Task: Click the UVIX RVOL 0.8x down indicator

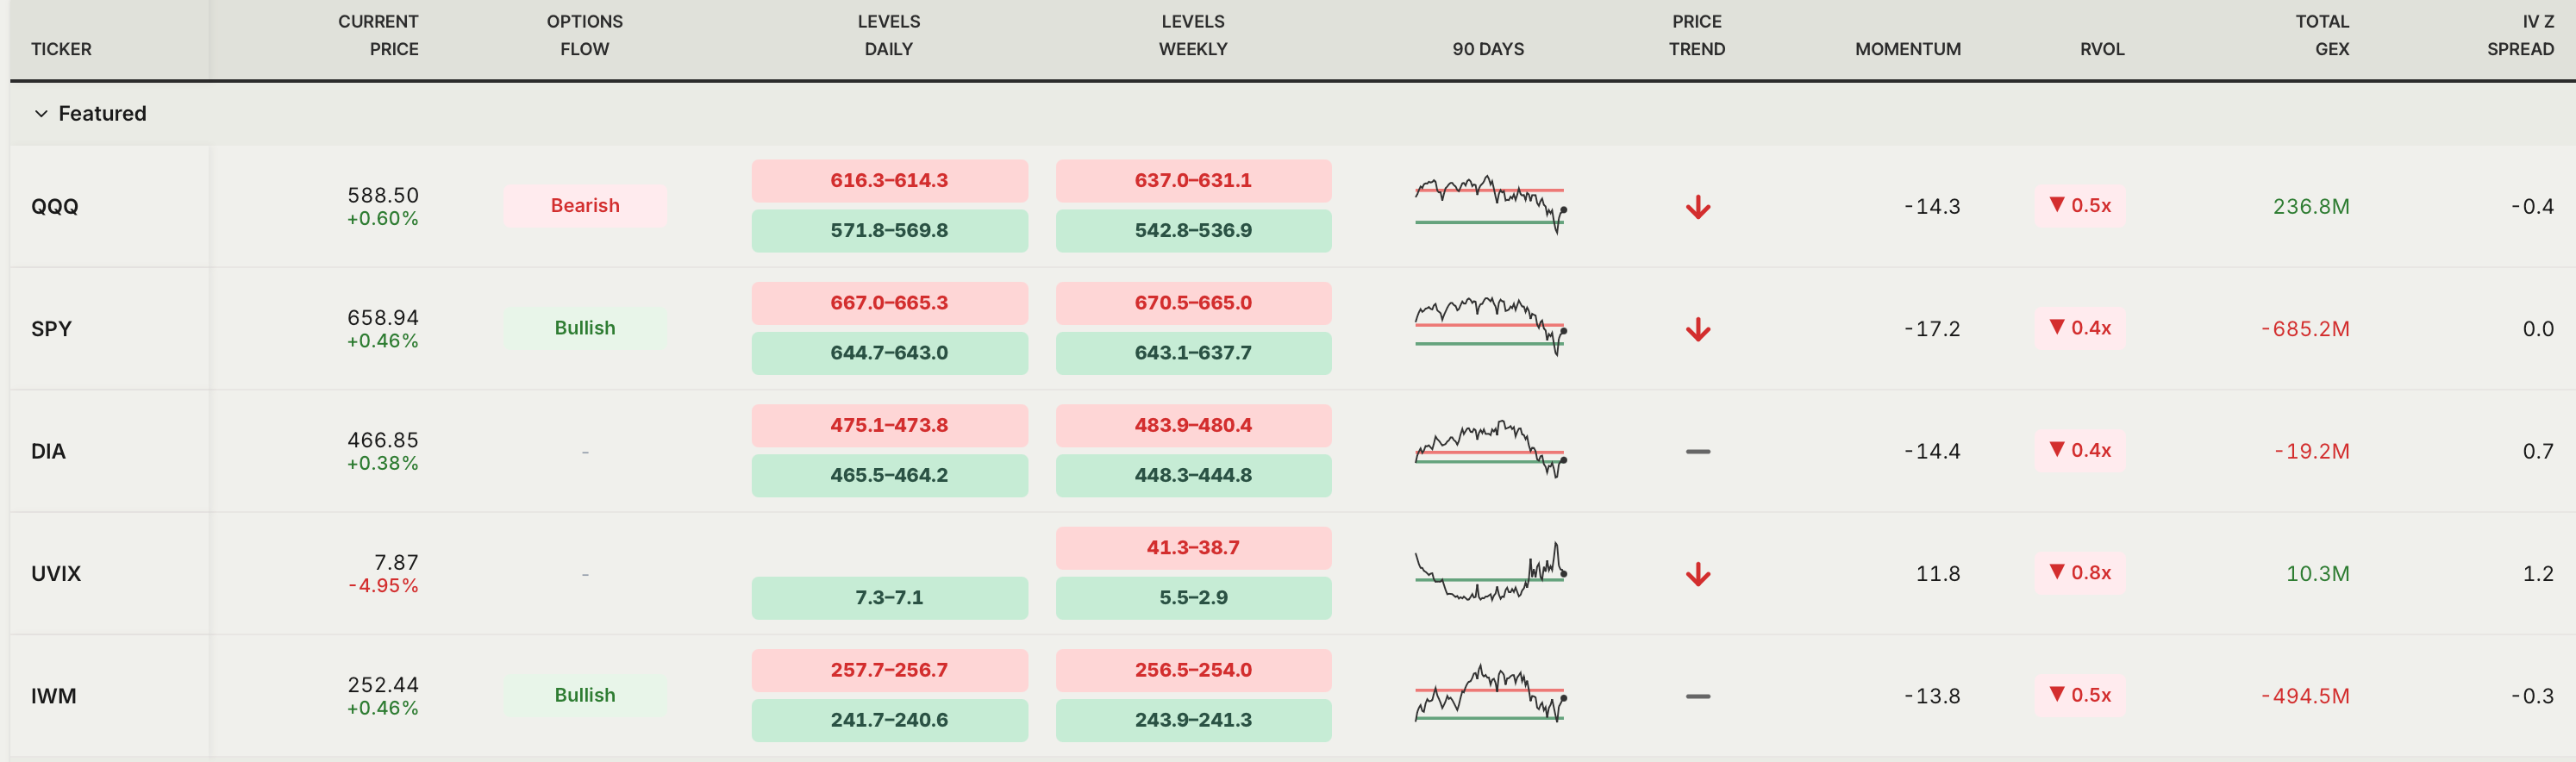Action: click(x=2080, y=573)
